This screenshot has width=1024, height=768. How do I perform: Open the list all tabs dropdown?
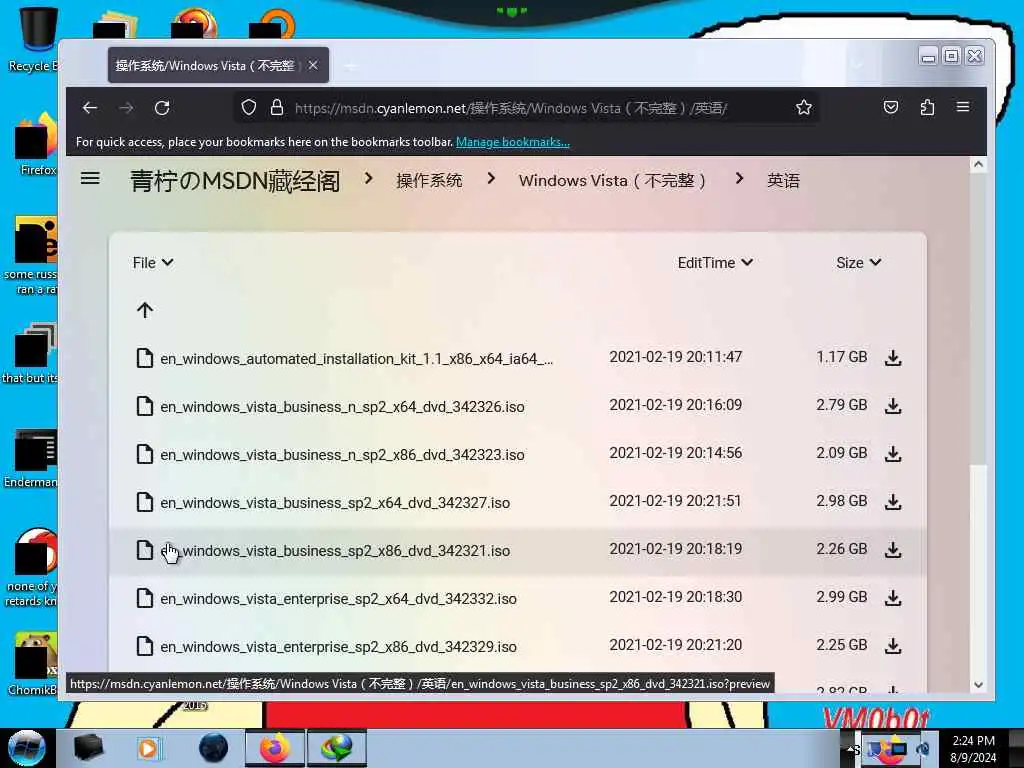pos(857,65)
